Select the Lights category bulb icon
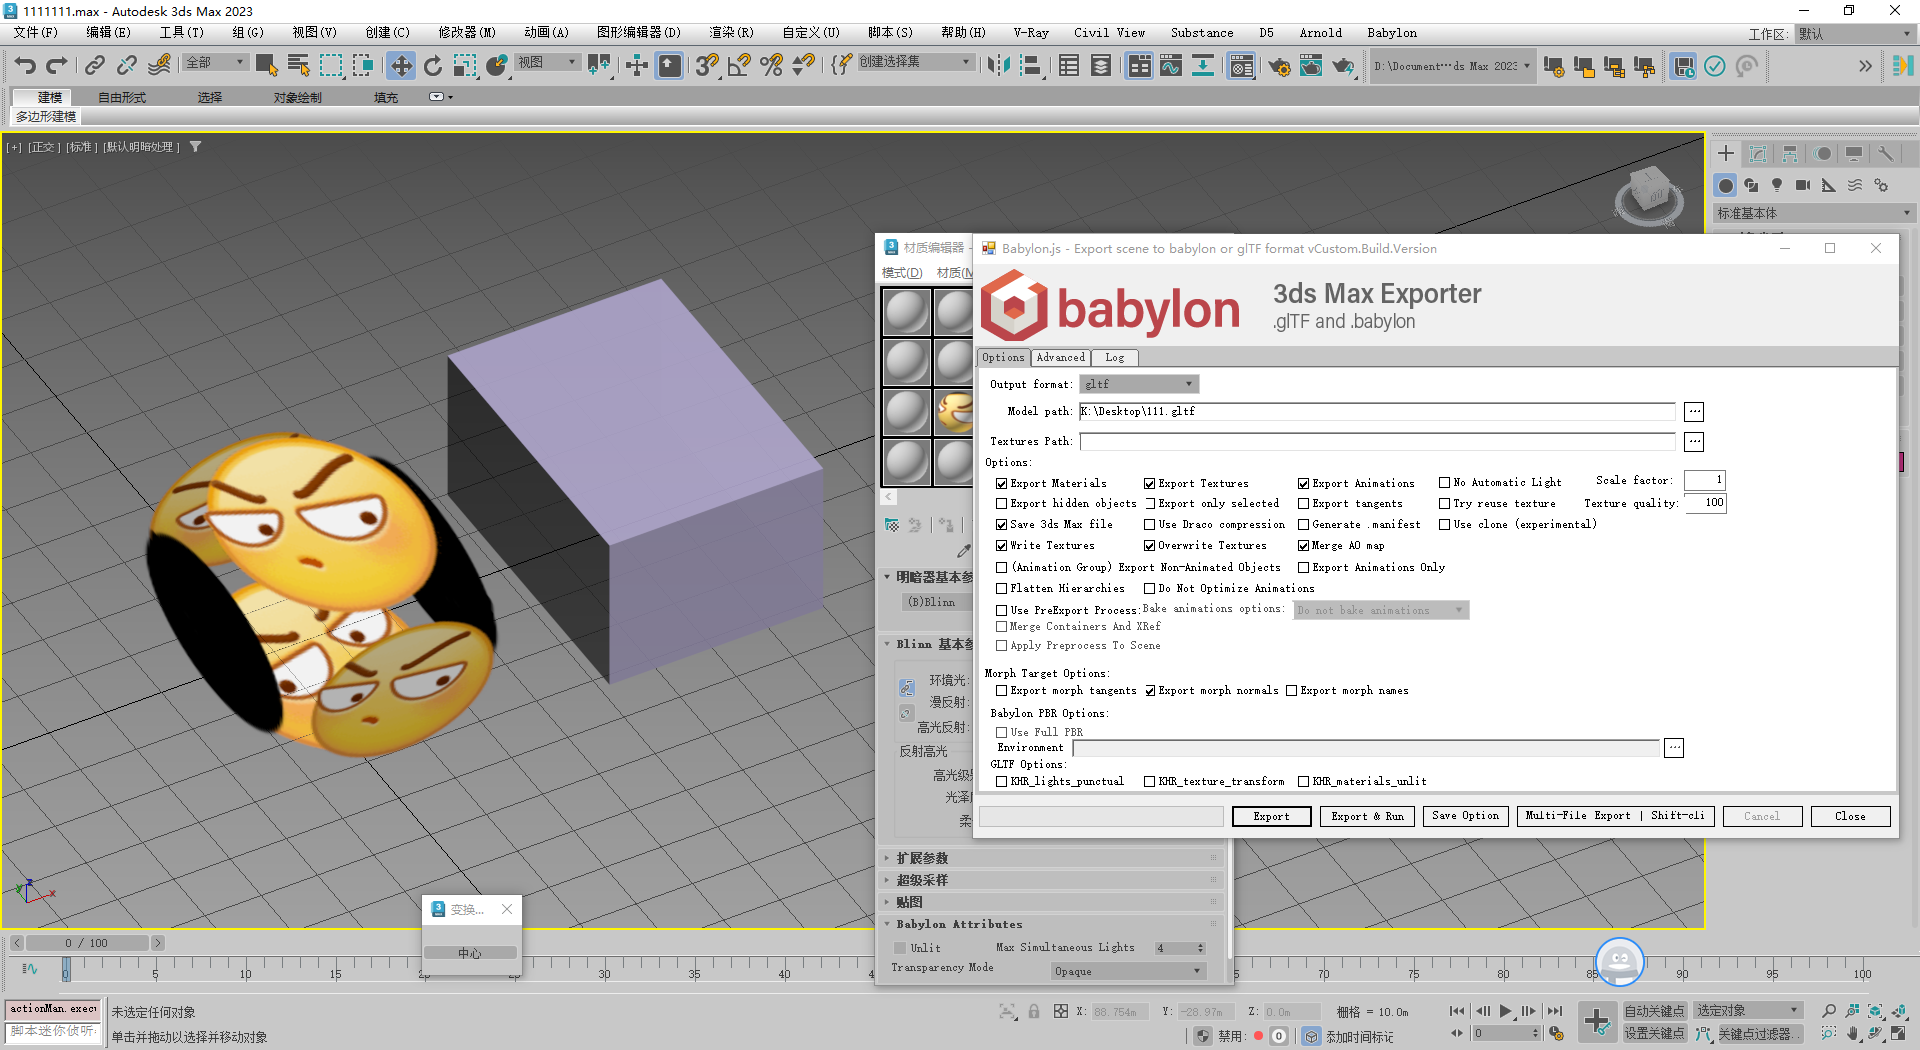Screen dimensions: 1920x1050 point(1777,185)
